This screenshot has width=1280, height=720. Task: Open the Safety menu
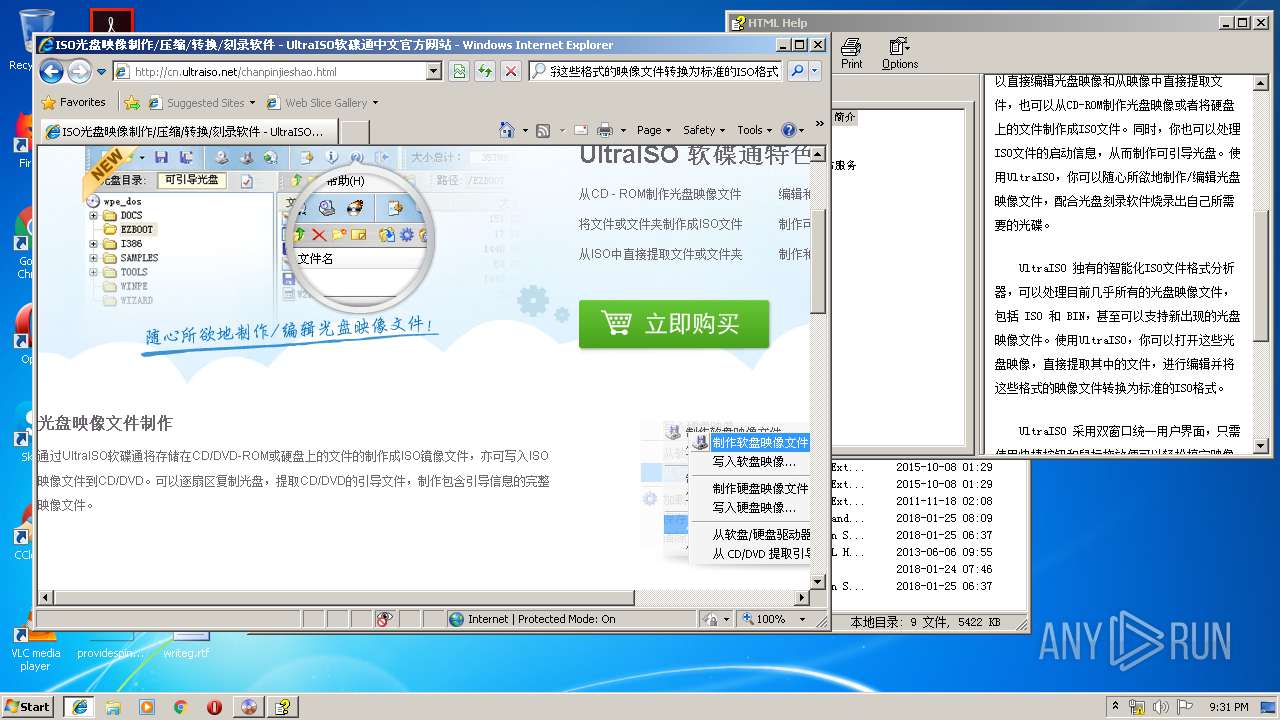pos(704,130)
